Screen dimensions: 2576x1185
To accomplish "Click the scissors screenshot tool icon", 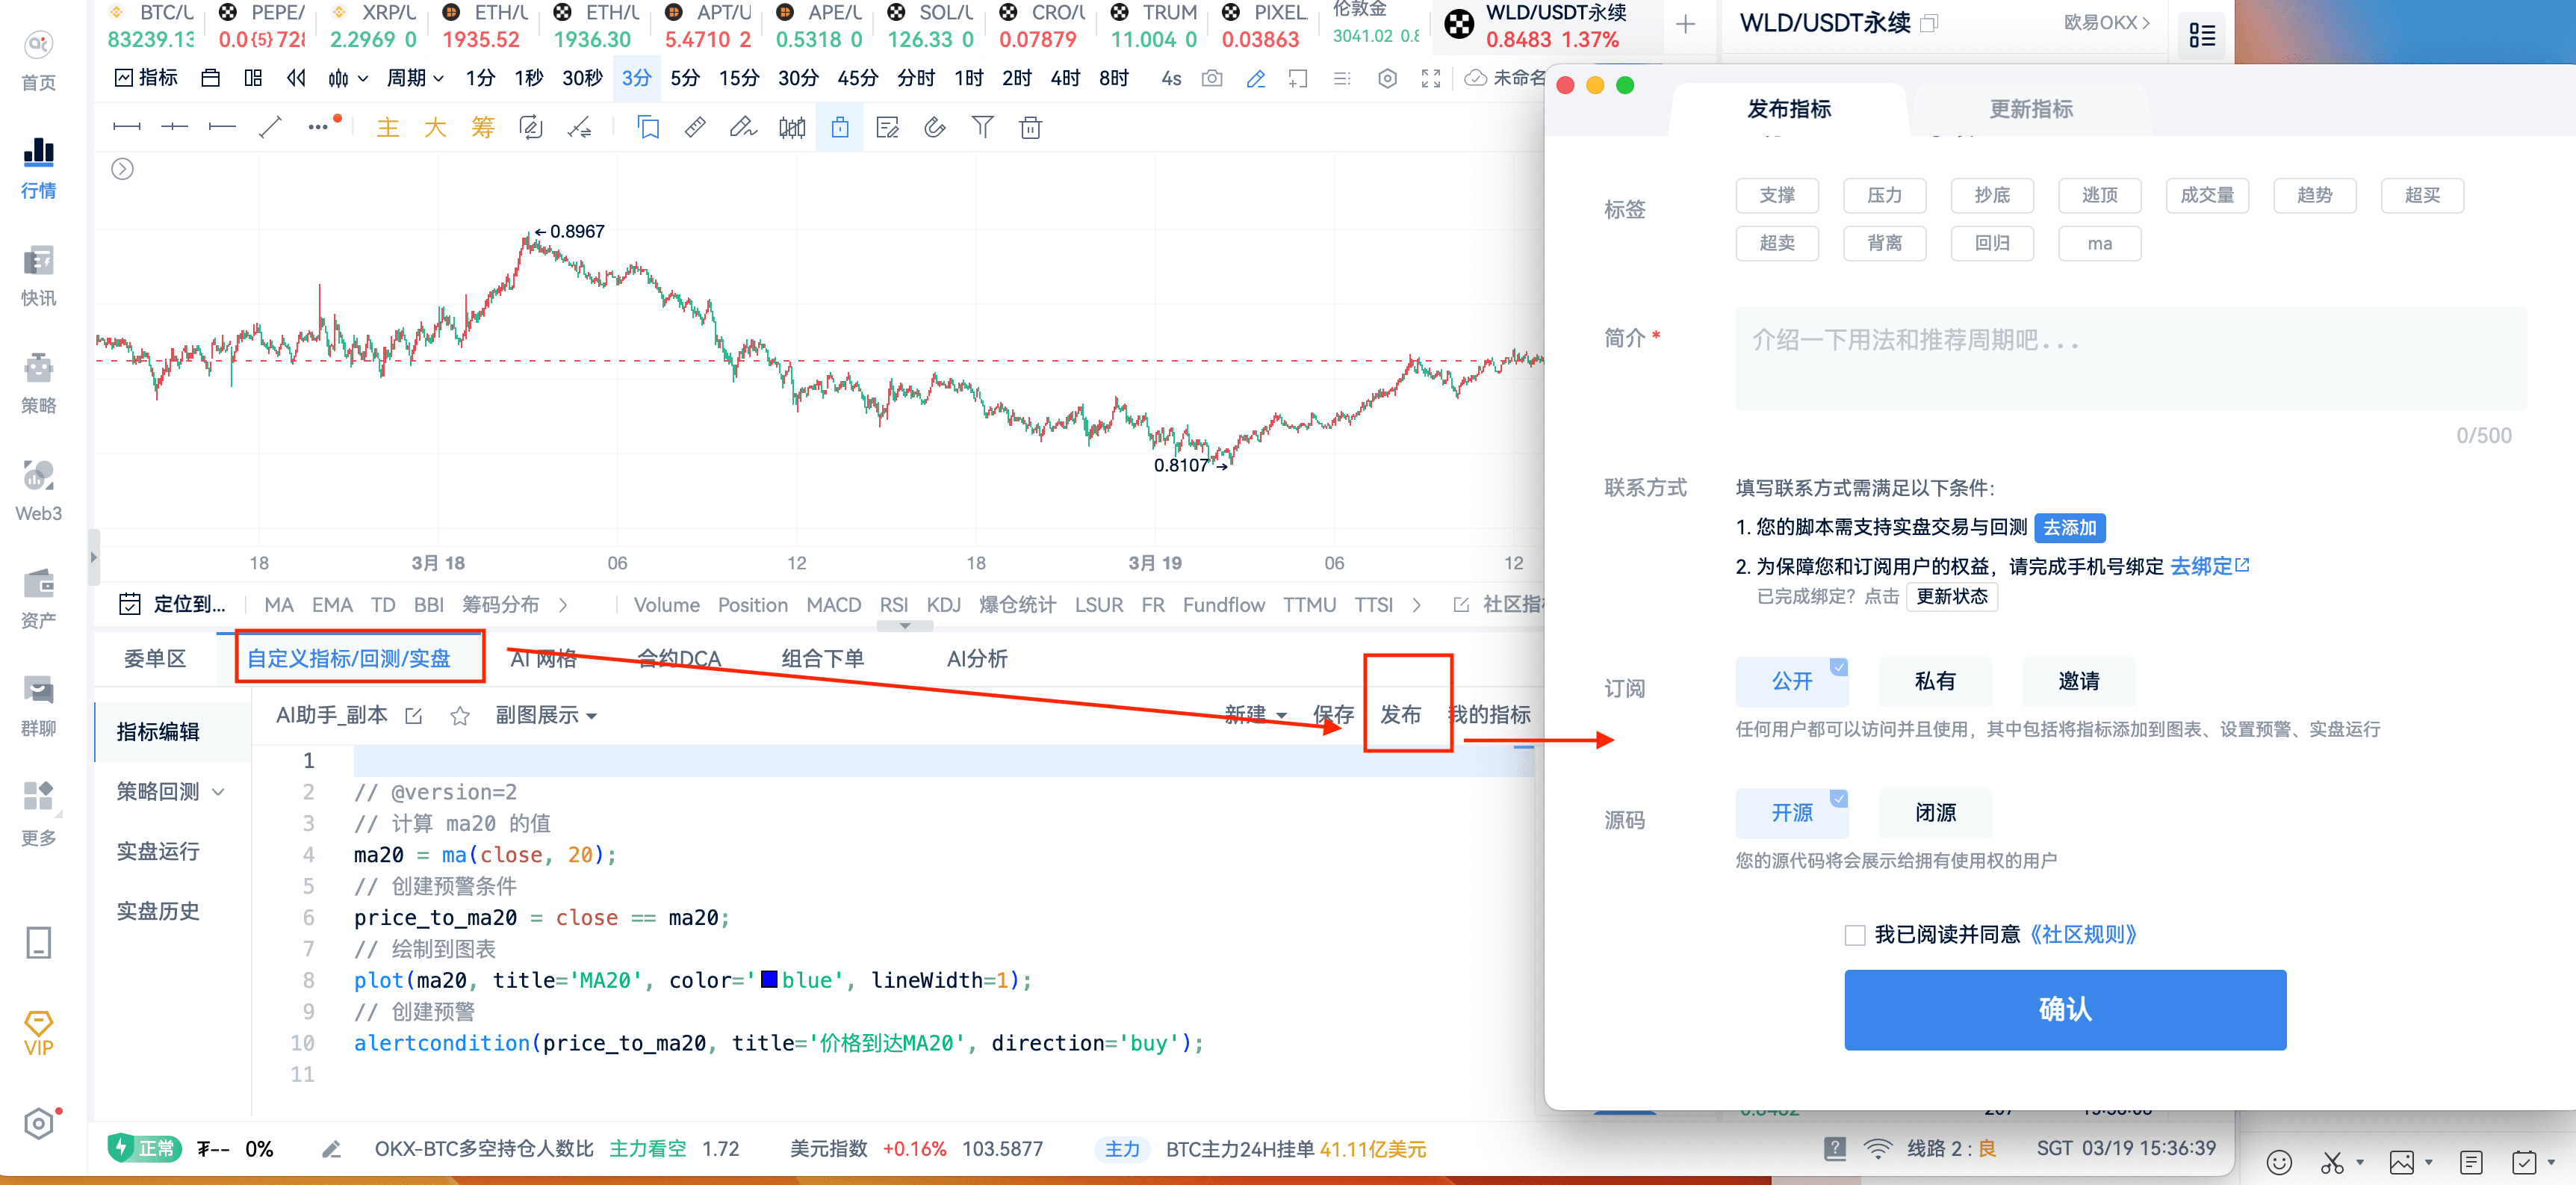I will (x=2332, y=1162).
